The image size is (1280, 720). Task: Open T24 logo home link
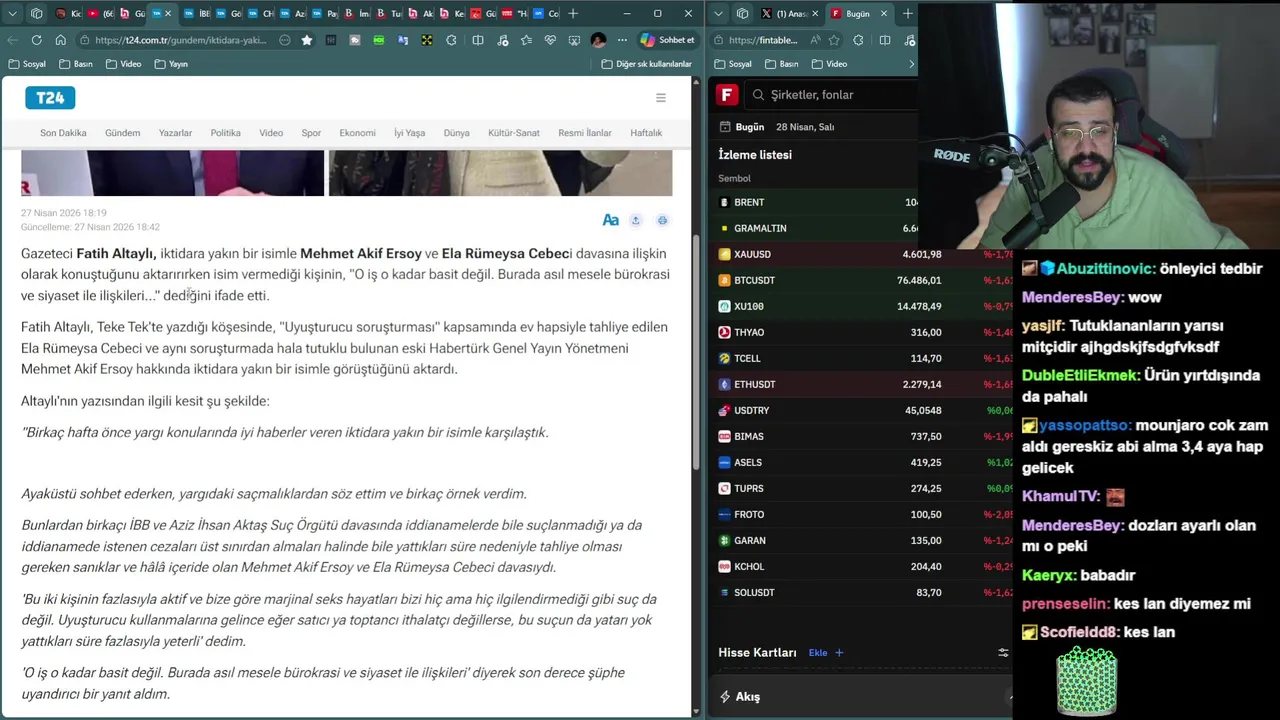click(x=50, y=97)
